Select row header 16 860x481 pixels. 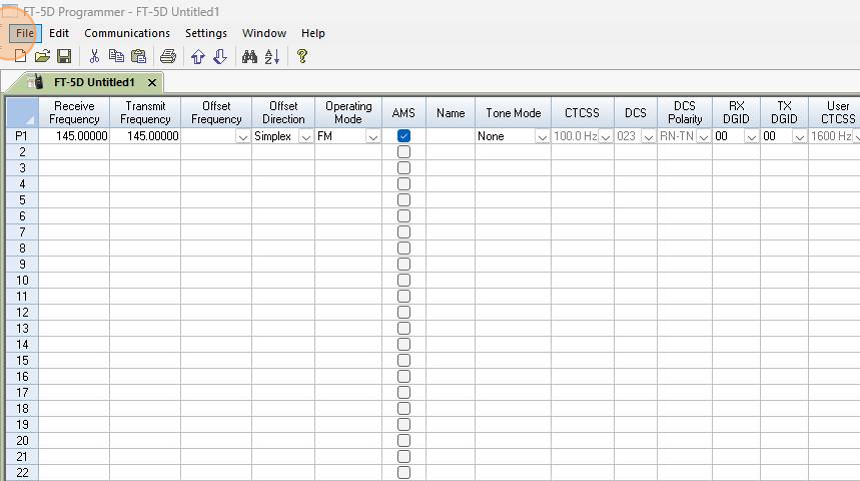pyautogui.click(x=22, y=376)
